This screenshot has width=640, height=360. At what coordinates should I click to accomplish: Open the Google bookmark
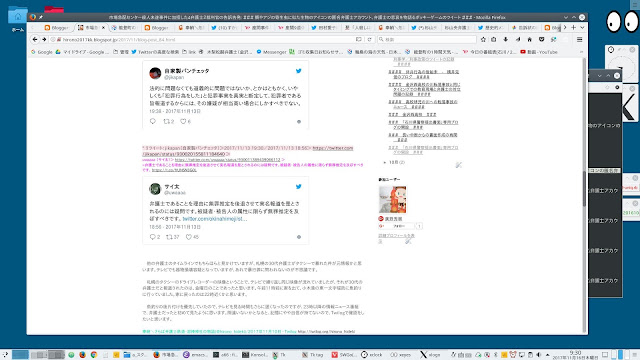click(x=42, y=52)
